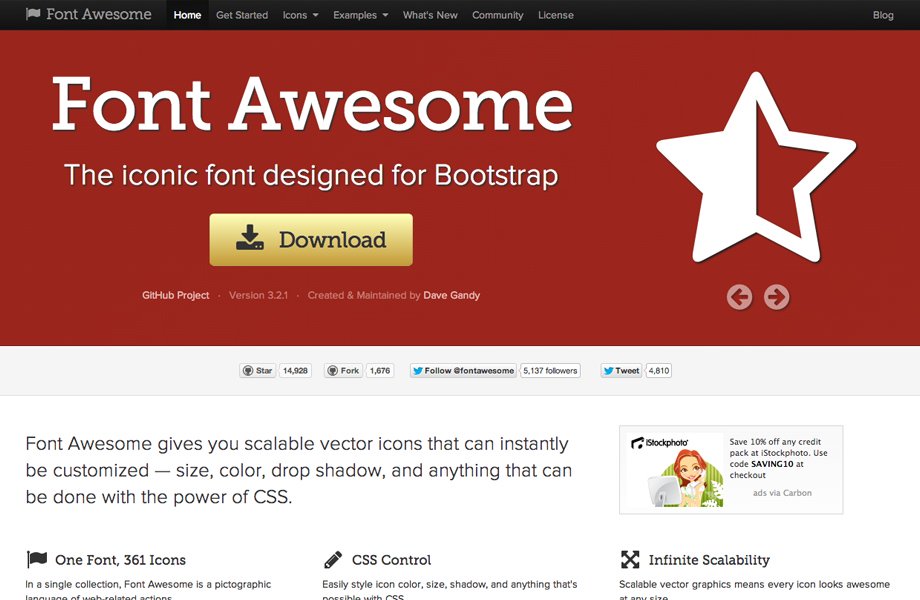Click the resize-arrows icon beside Infinite Scalability
This screenshot has height=600, width=920.
630,559
